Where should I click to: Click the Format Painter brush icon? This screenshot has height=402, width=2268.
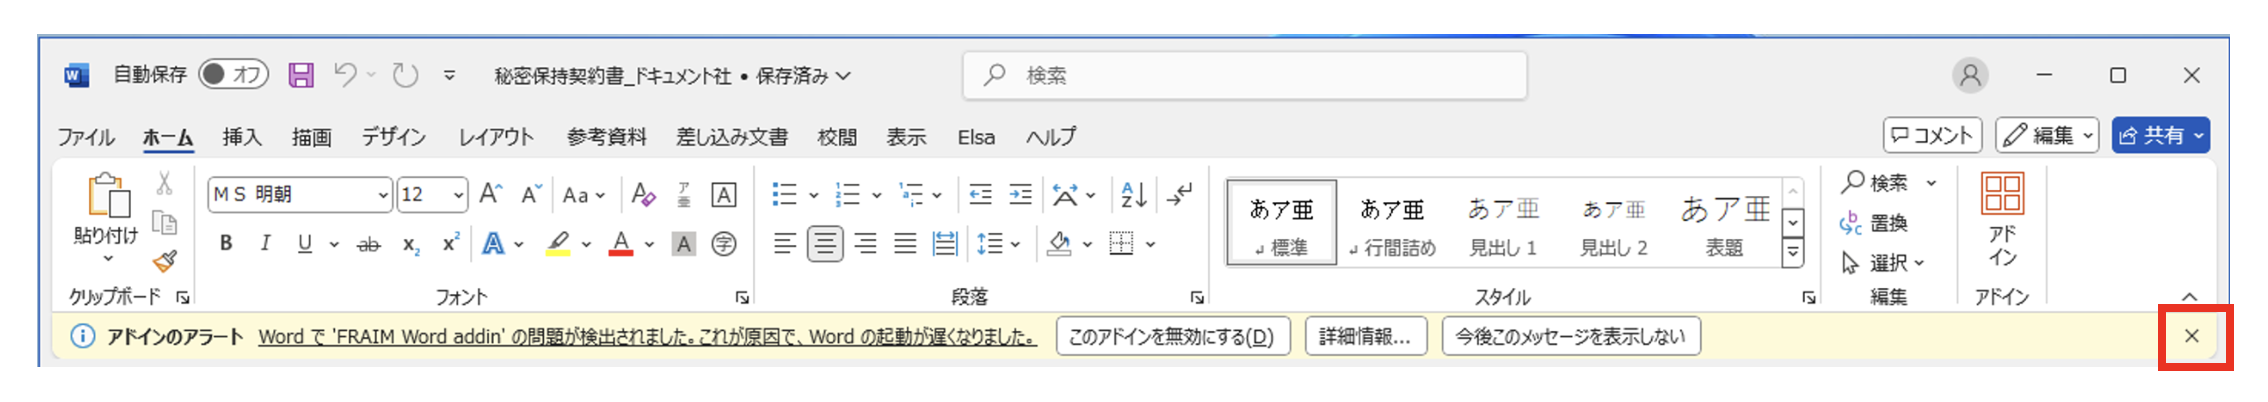click(165, 262)
